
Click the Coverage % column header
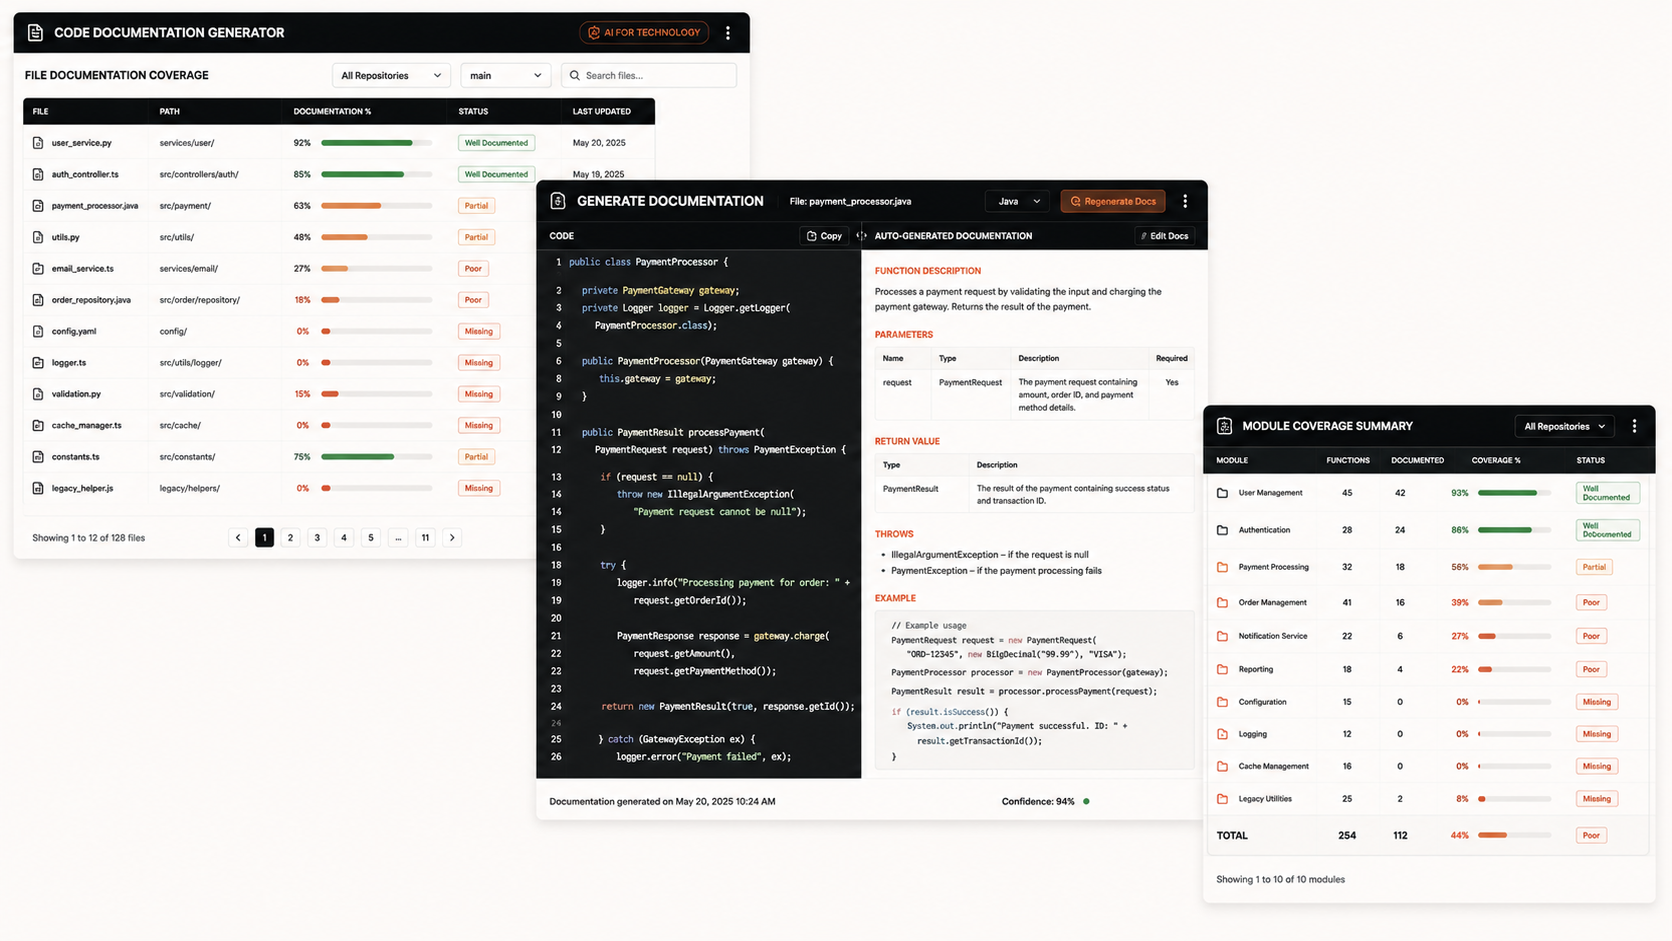[x=1496, y=460]
